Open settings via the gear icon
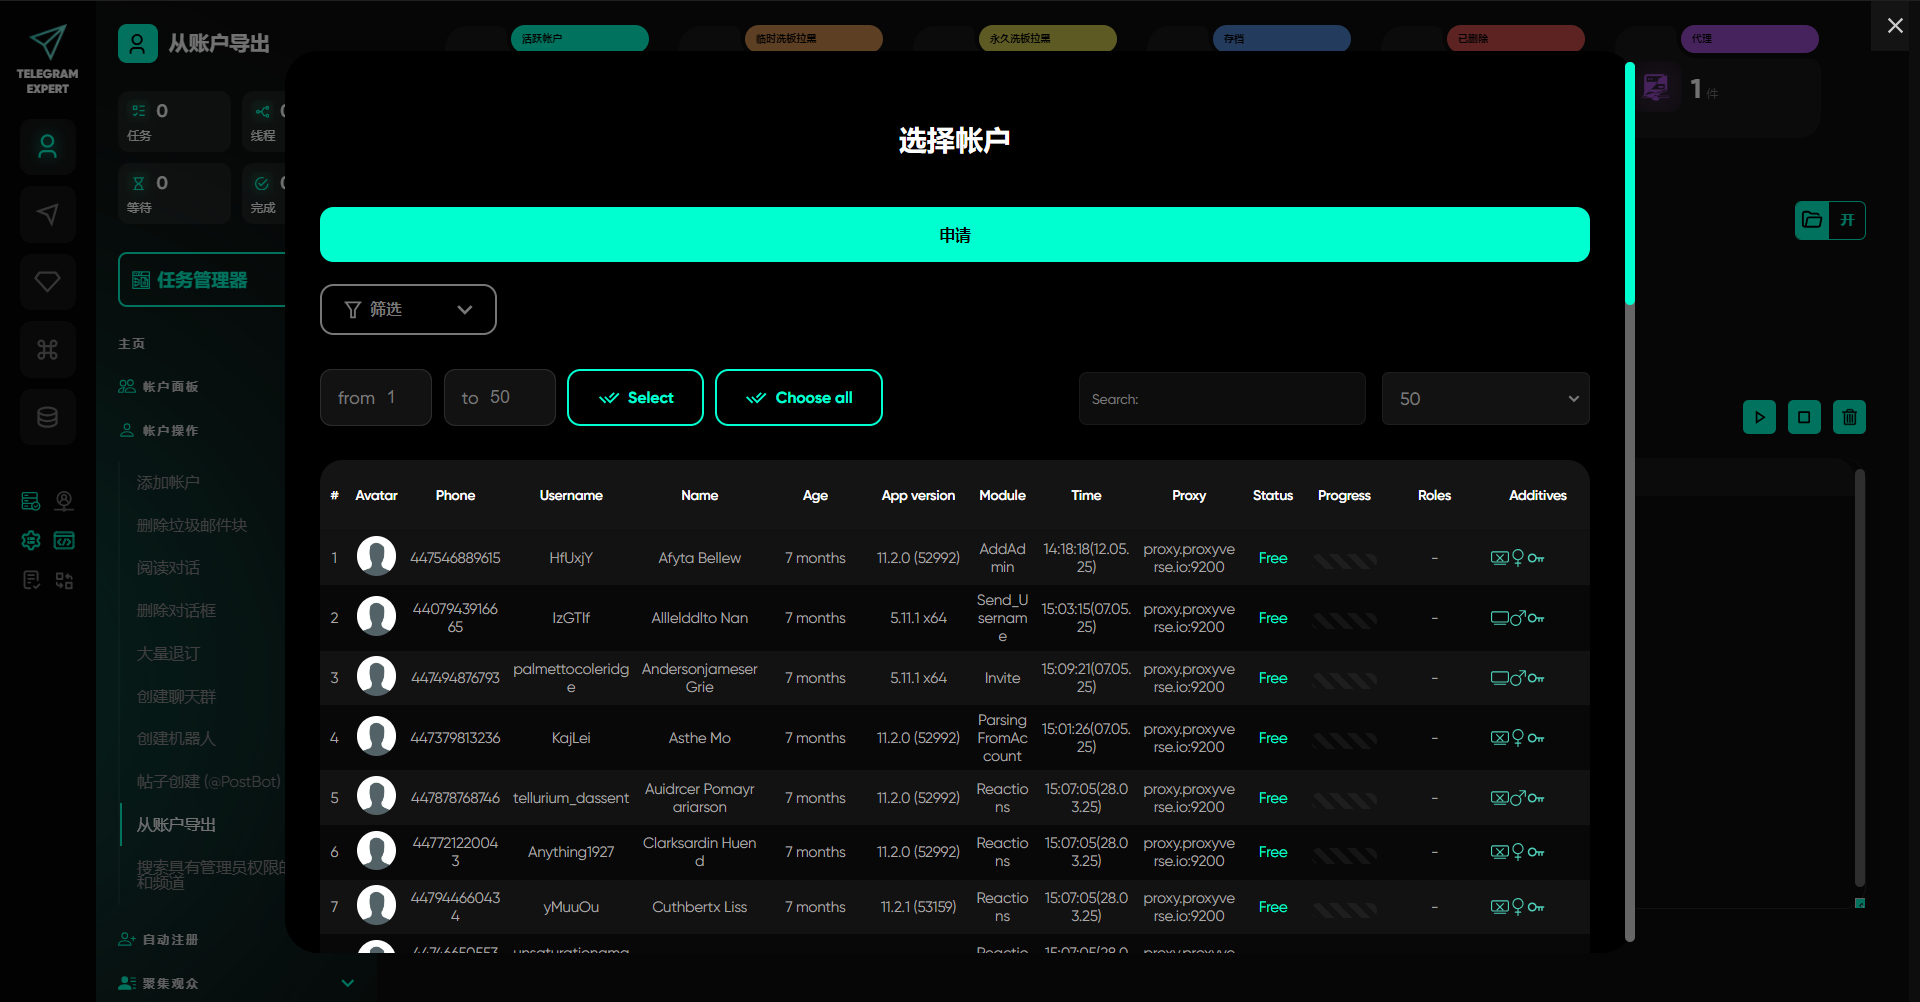The height and width of the screenshot is (1002, 1920). pyautogui.click(x=31, y=541)
